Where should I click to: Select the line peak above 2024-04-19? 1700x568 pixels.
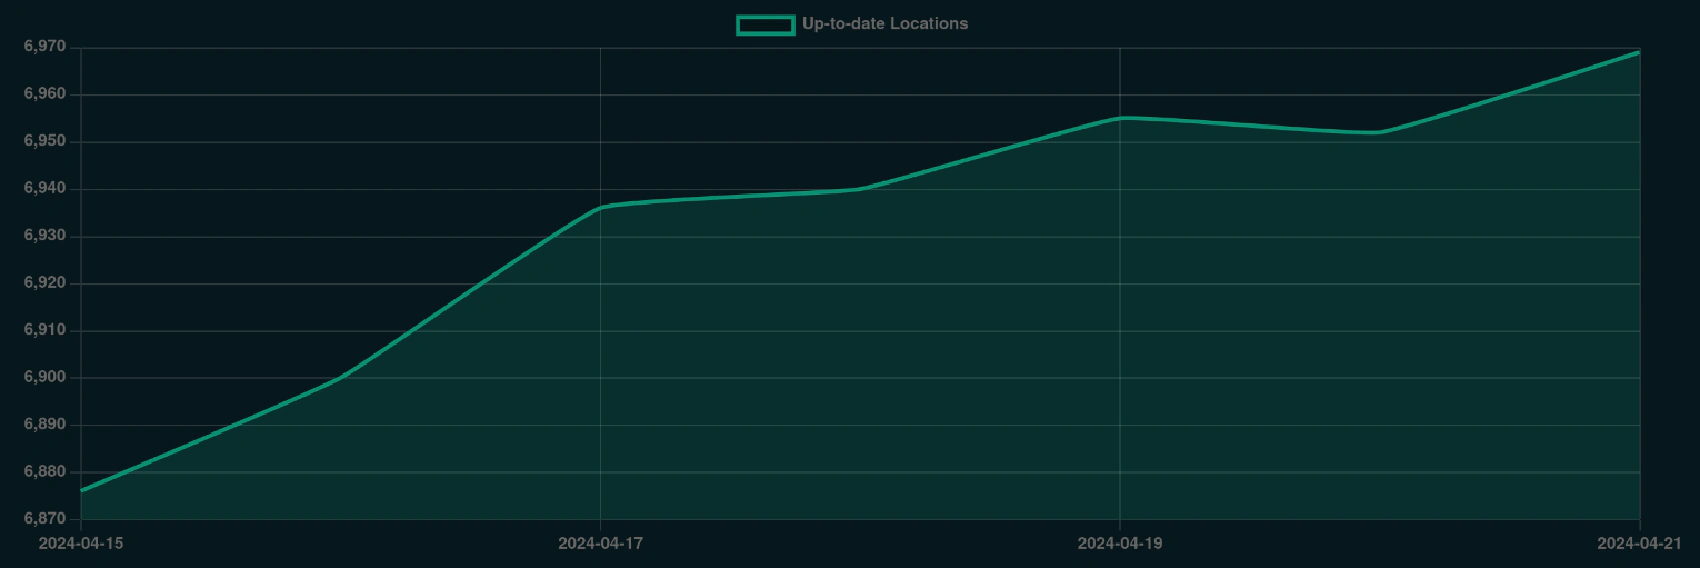[1120, 118]
